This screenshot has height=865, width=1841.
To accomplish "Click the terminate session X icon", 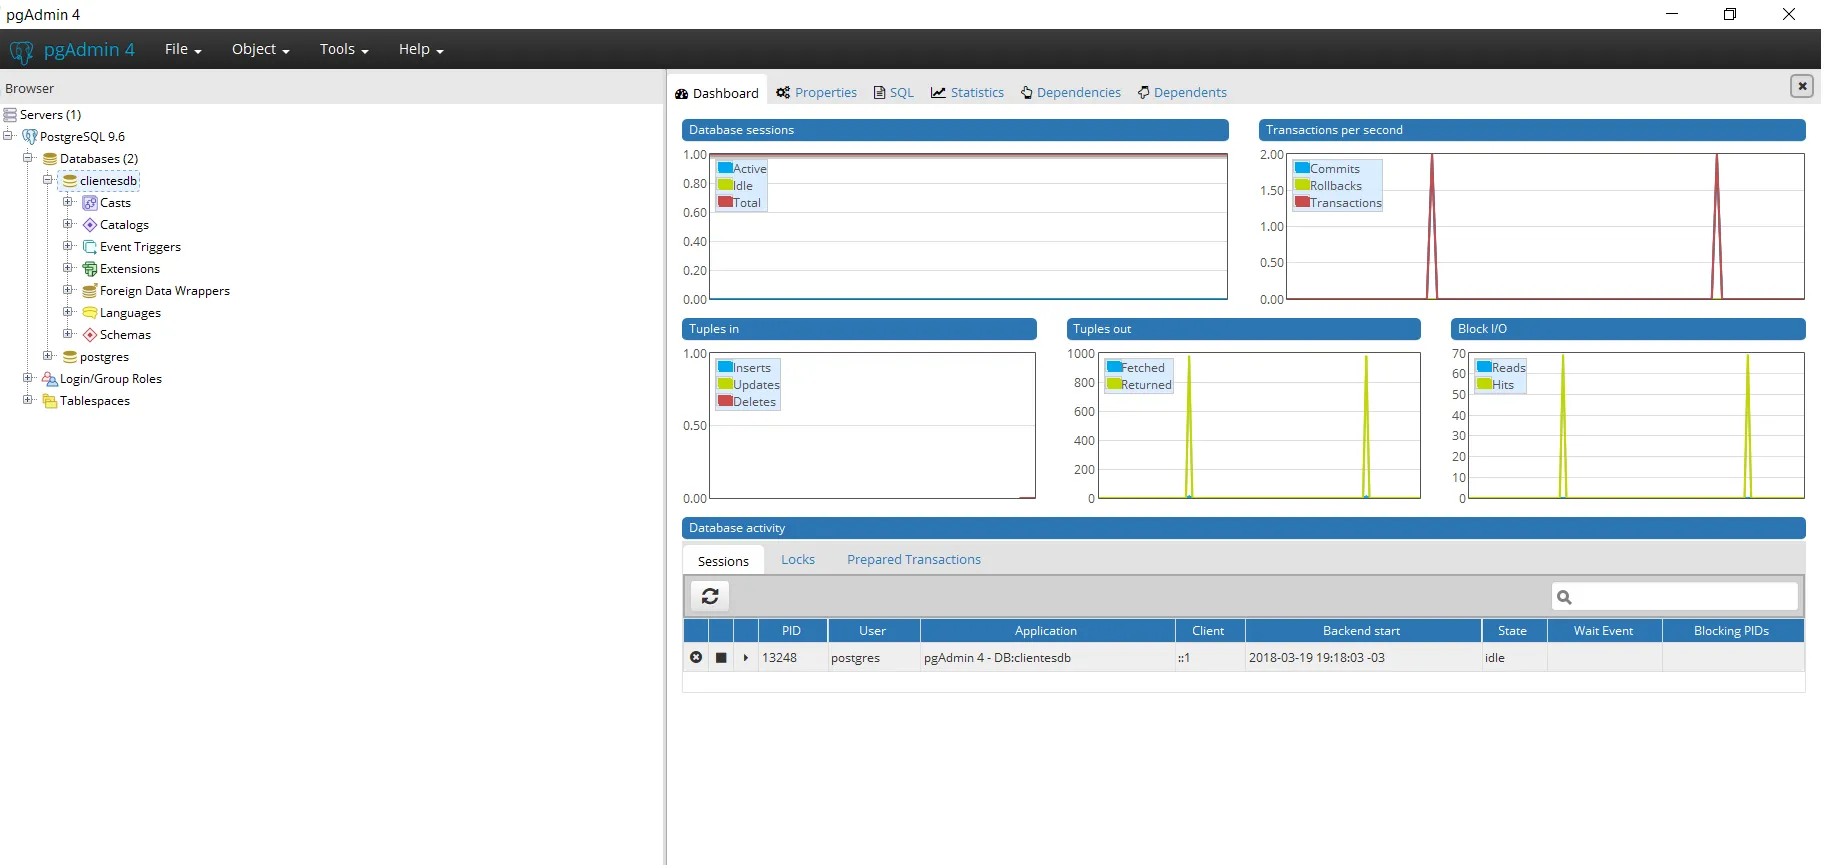I will coord(696,657).
